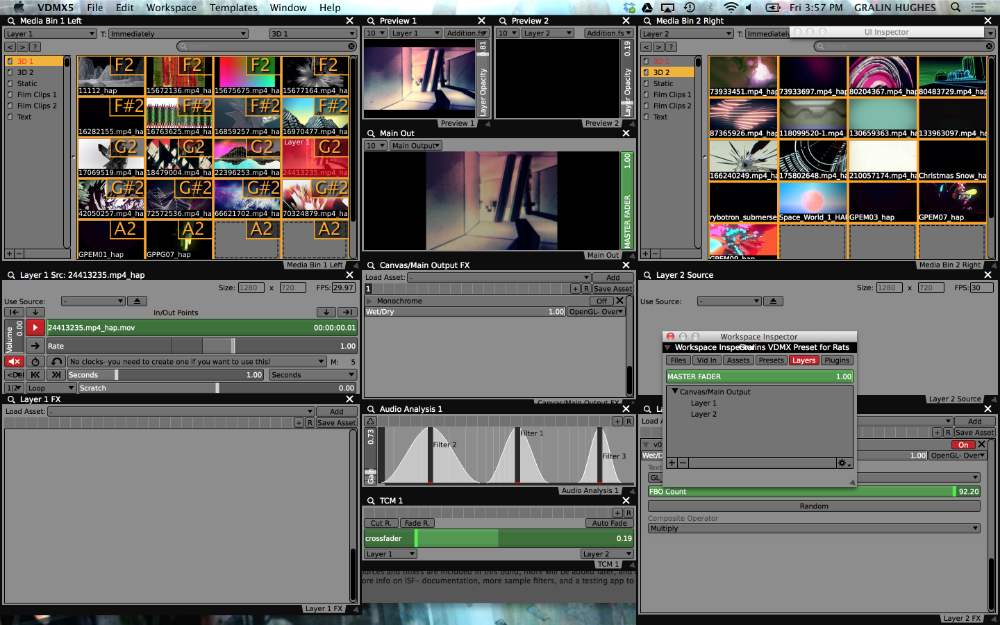Switch to Vid In tab in Workspace Inspector
The width and height of the screenshot is (1000, 625).
point(706,360)
